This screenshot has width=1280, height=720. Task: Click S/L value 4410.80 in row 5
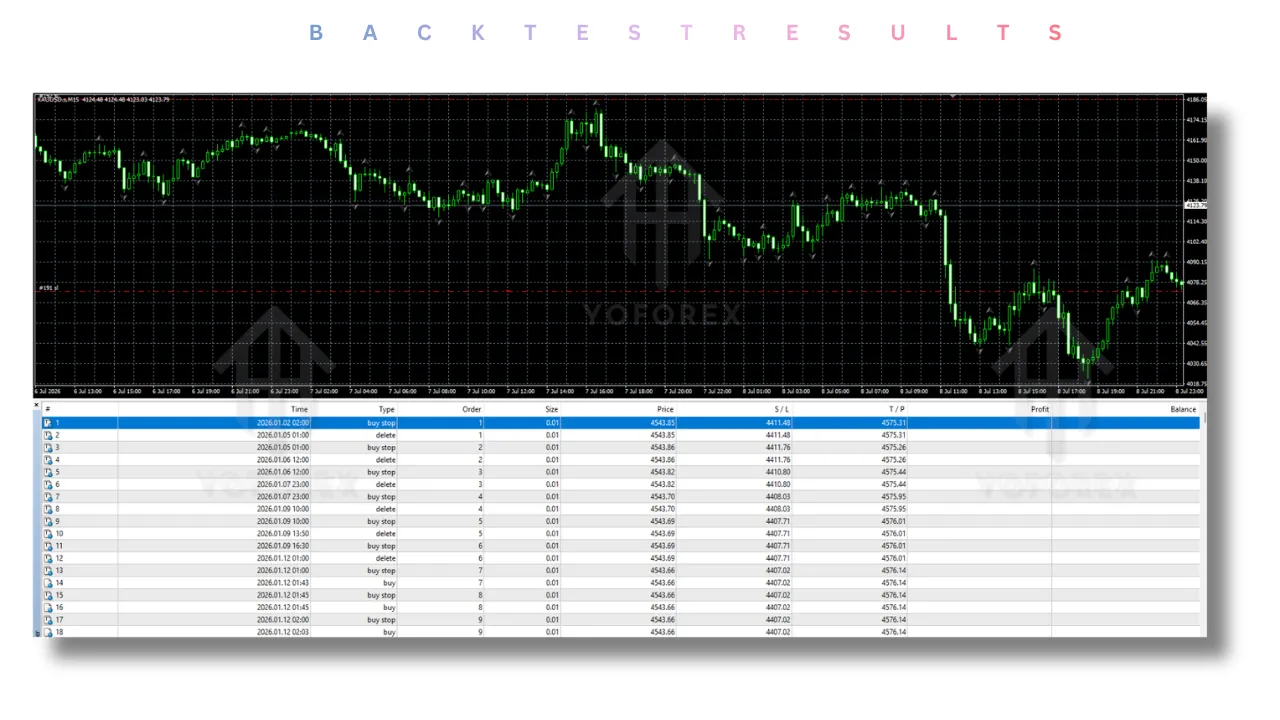[778, 472]
